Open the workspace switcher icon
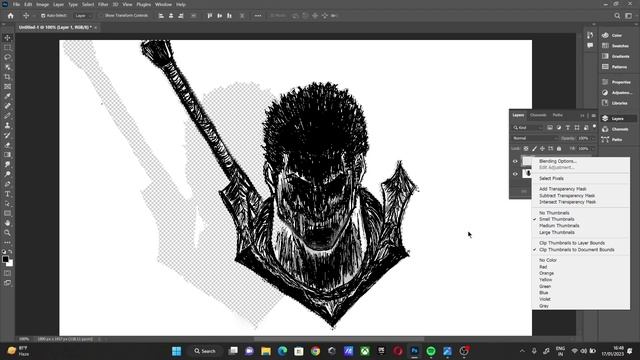Image resolution: width=640 pixels, height=360 pixels. pyautogui.click(x=629, y=16)
